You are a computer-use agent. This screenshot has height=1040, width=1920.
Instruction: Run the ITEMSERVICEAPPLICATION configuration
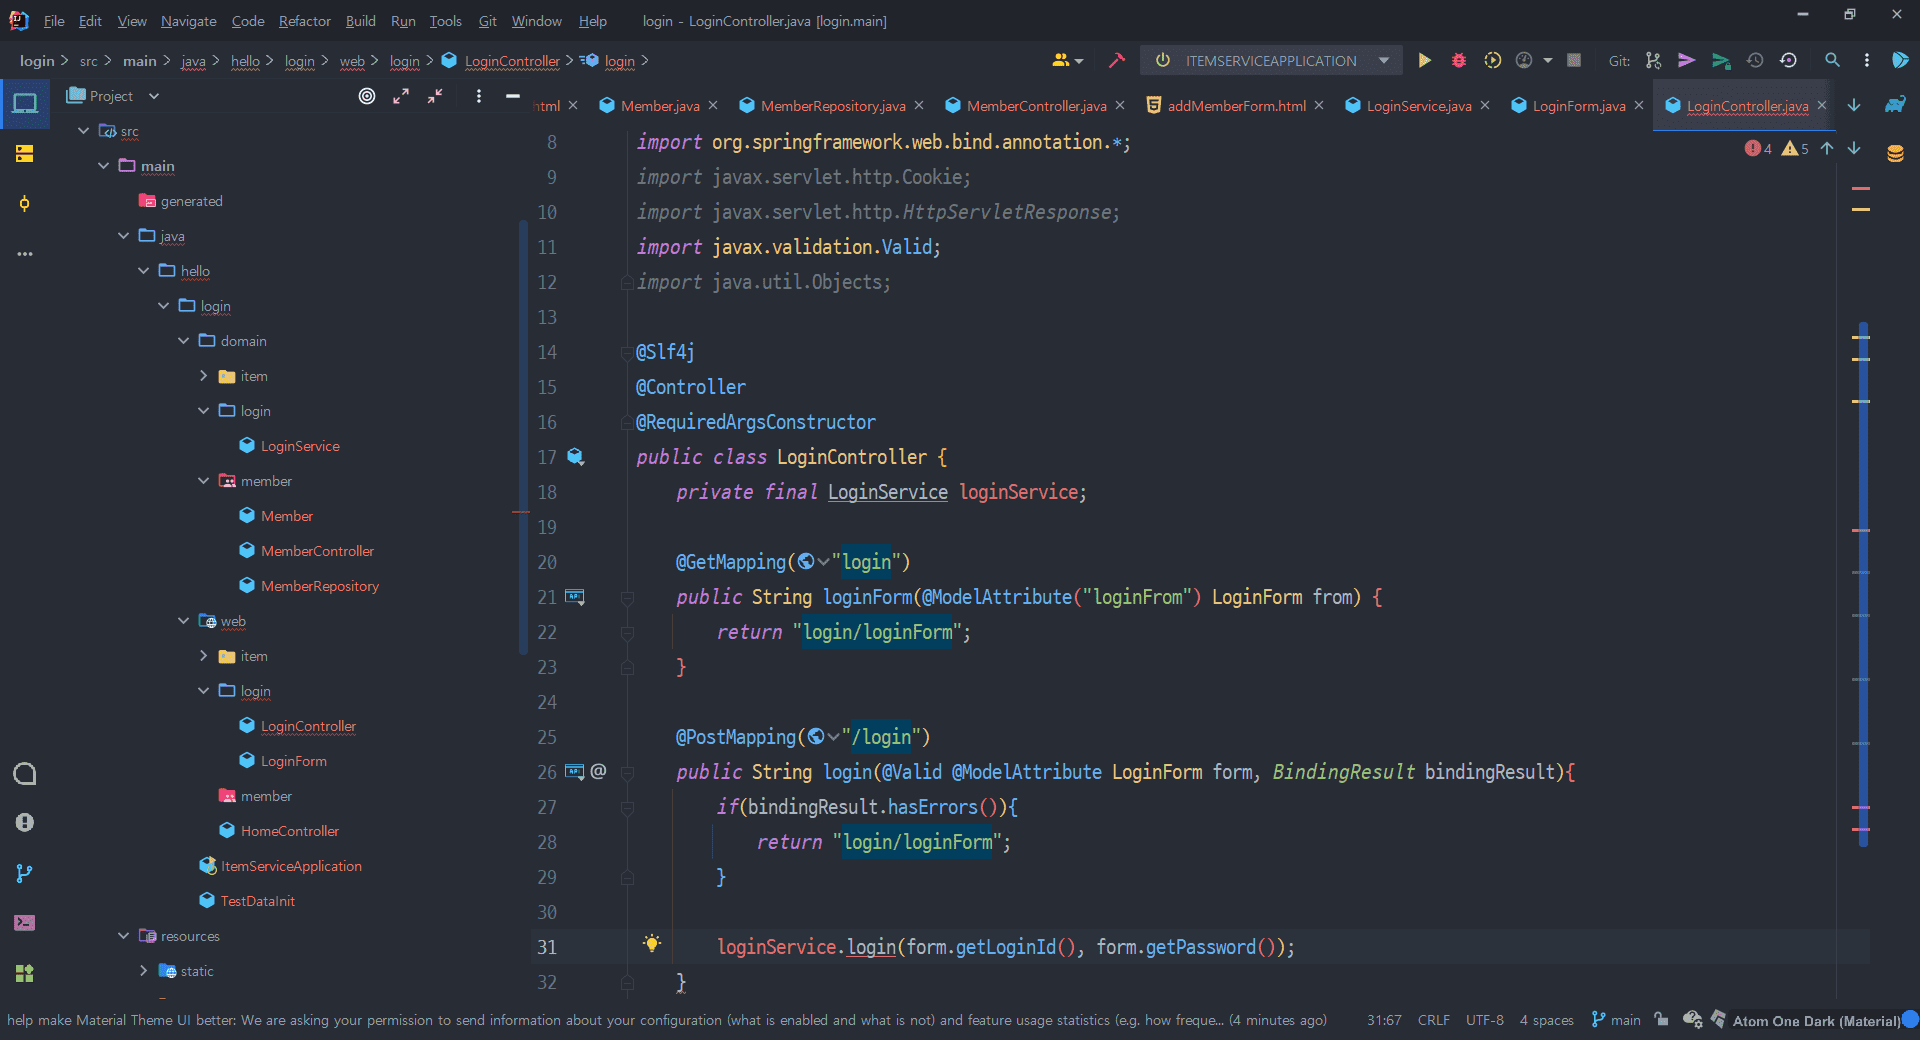click(1424, 61)
